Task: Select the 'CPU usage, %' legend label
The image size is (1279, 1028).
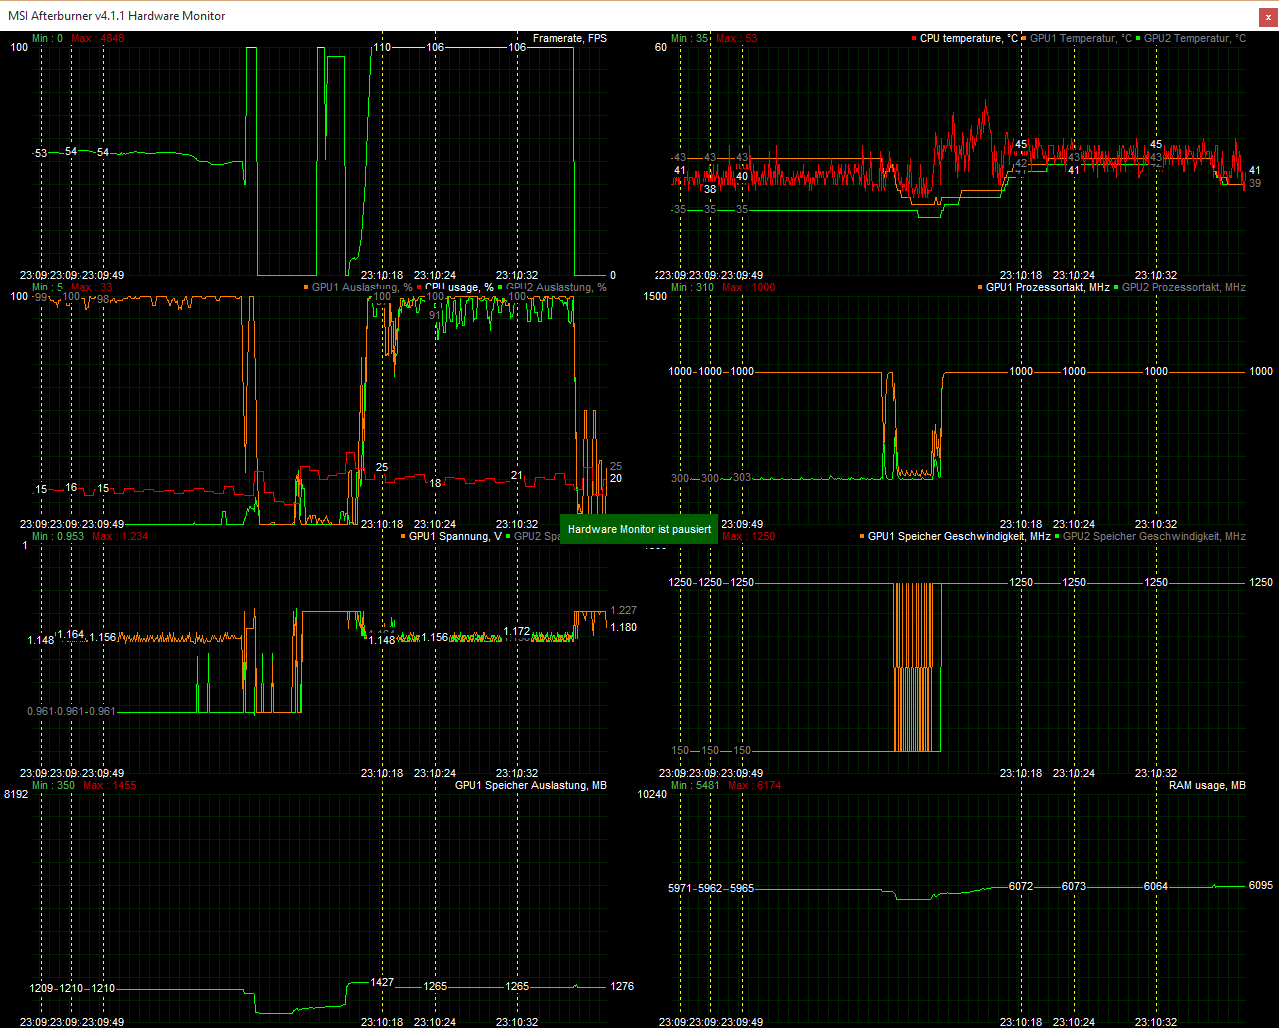Action: coord(459,287)
